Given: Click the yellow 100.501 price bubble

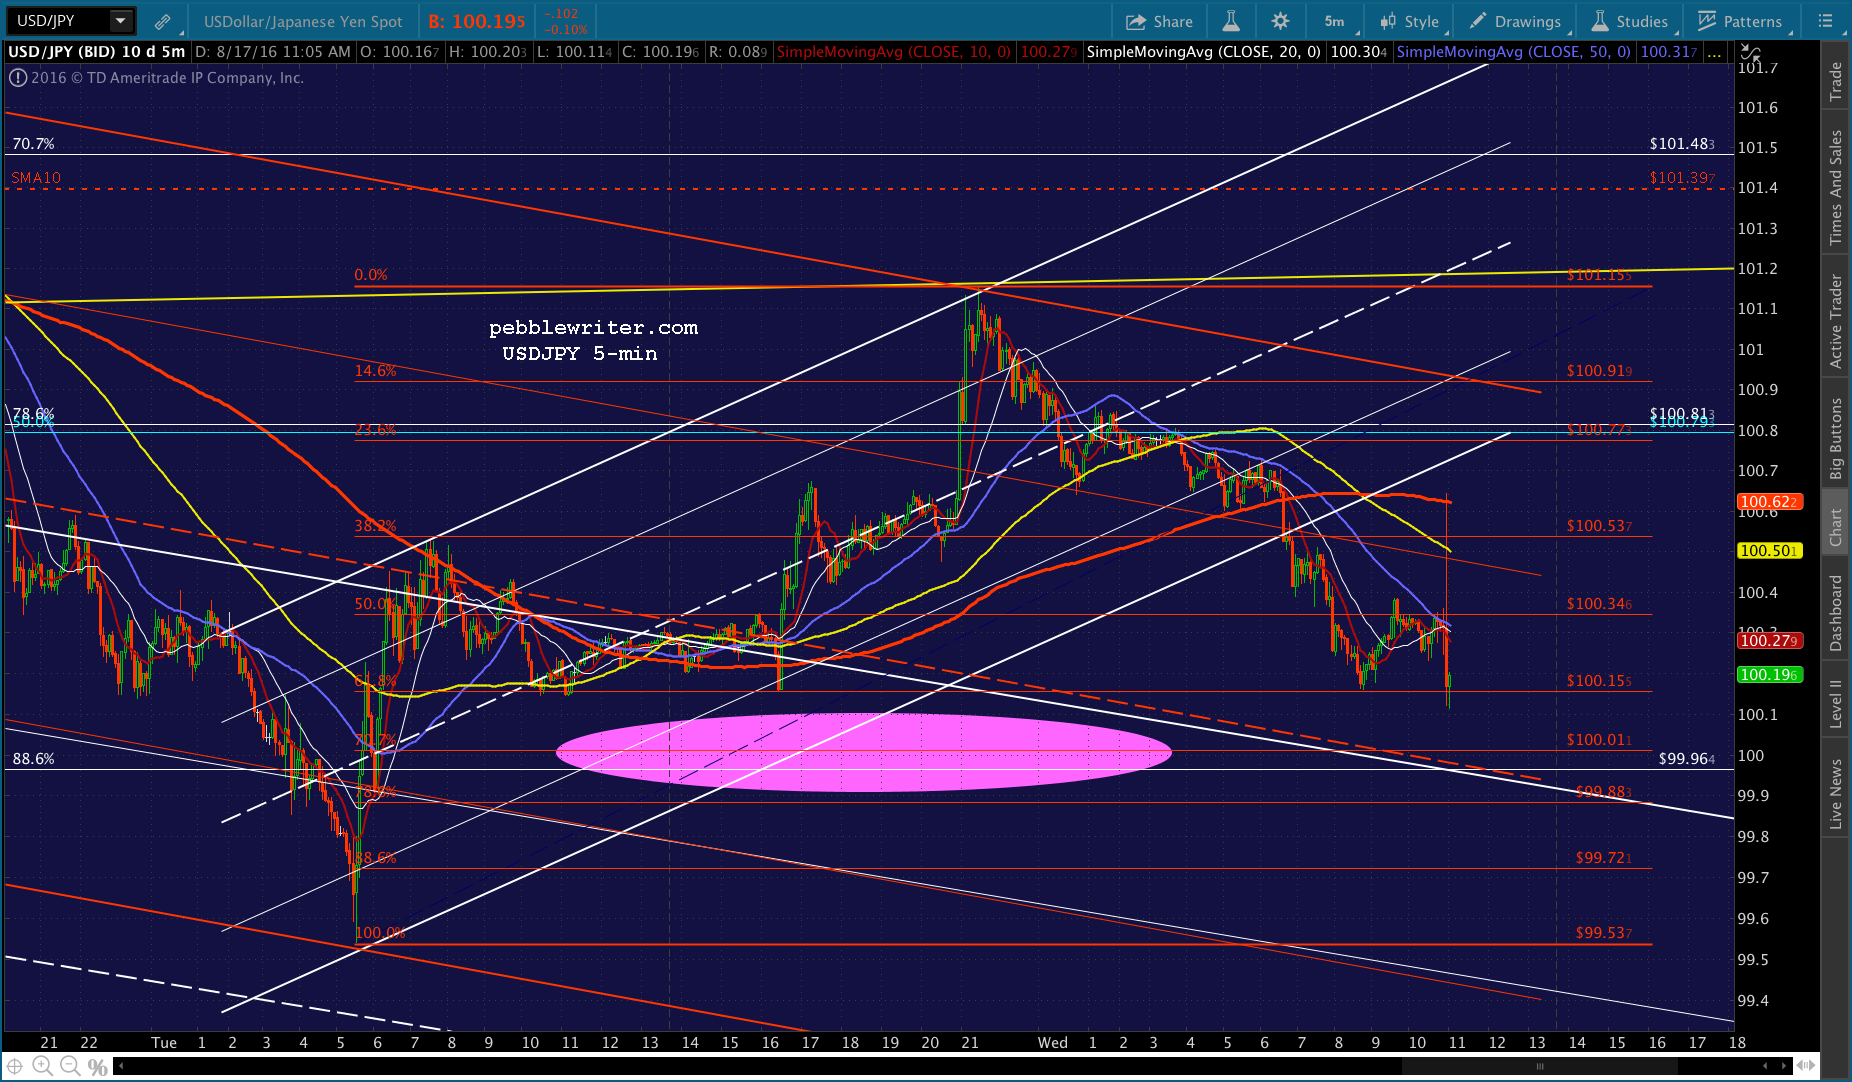Looking at the screenshot, I should click(1769, 551).
